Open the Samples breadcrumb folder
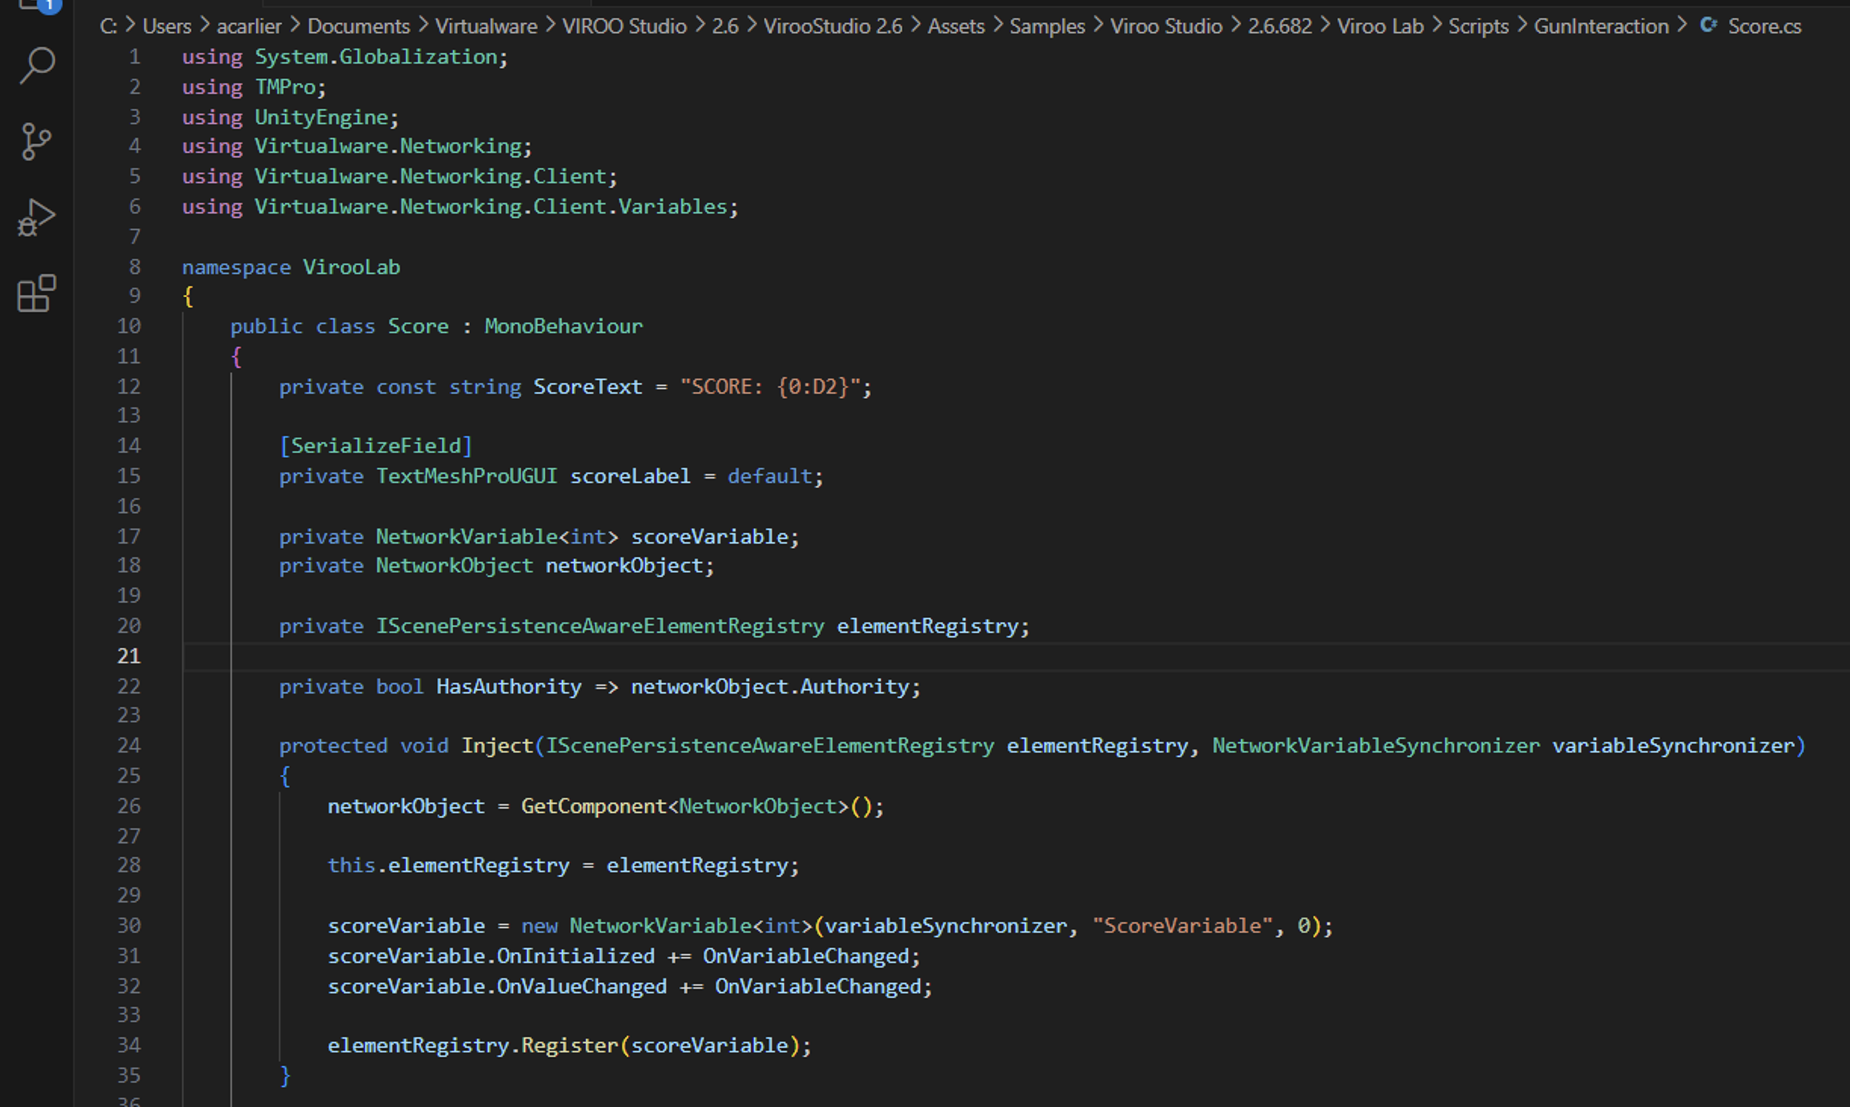 (x=1046, y=26)
